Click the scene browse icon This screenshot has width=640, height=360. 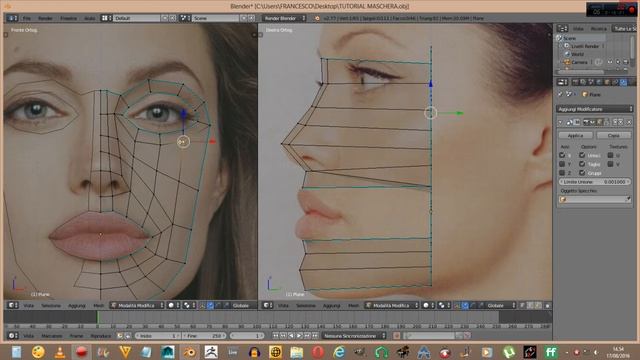[x=185, y=18]
